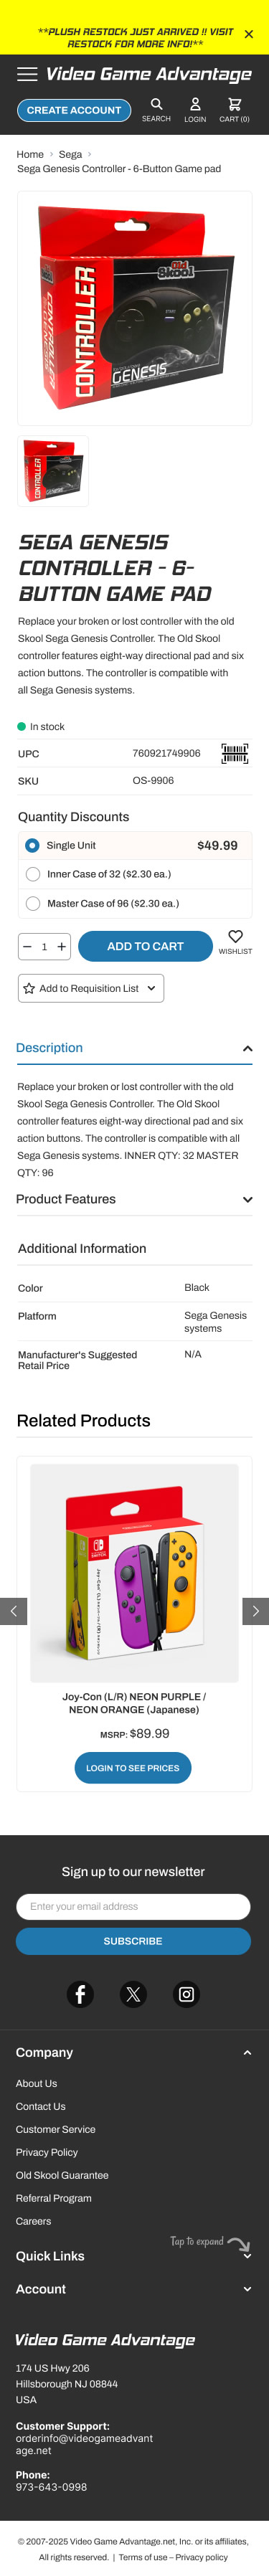Click the ADD TO CART button

click(x=145, y=946)
